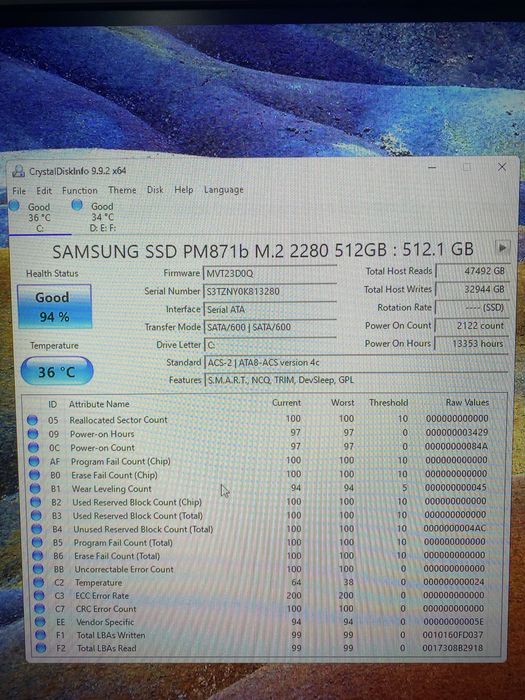Click the C: drive blue status orb
525x700 pixels.
[14, 205]
